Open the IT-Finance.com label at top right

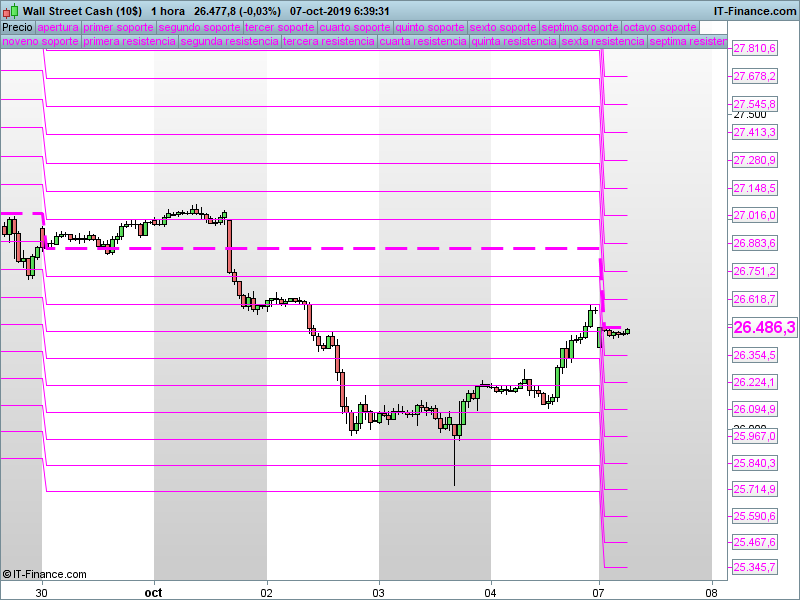coord(755,11)
